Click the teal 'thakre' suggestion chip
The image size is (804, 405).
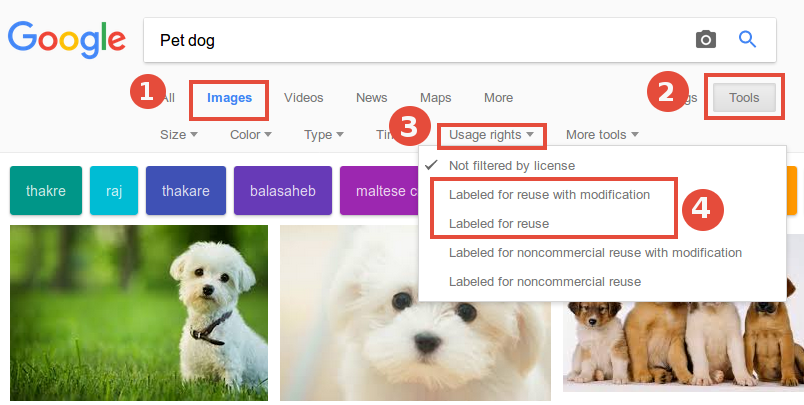tap(44, 190)
